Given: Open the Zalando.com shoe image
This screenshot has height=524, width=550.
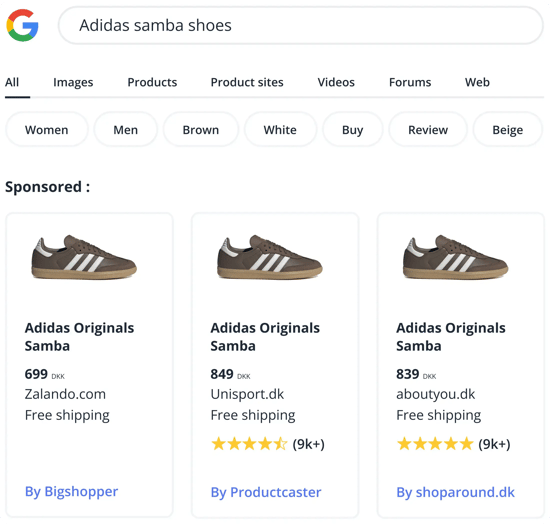Looking at the screenshot, I should [x=84, y=257].
